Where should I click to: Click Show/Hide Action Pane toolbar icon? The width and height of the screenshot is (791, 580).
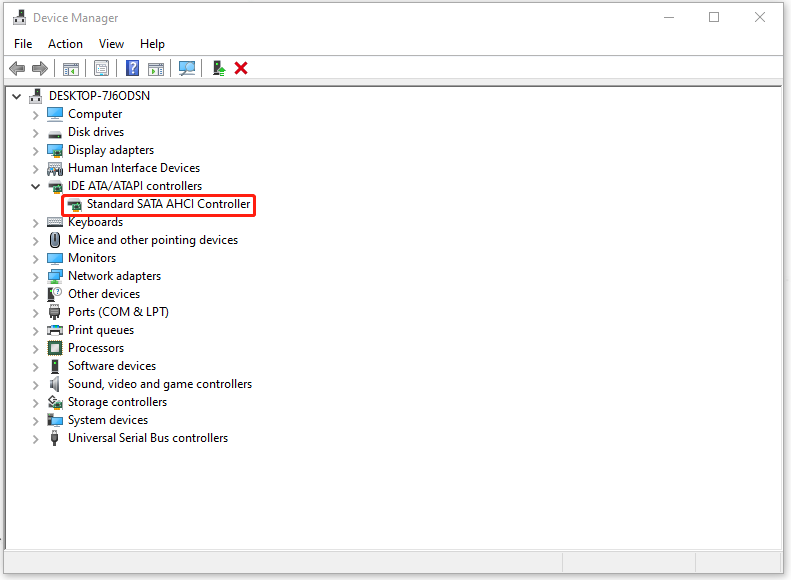click(x=156, y=69)
